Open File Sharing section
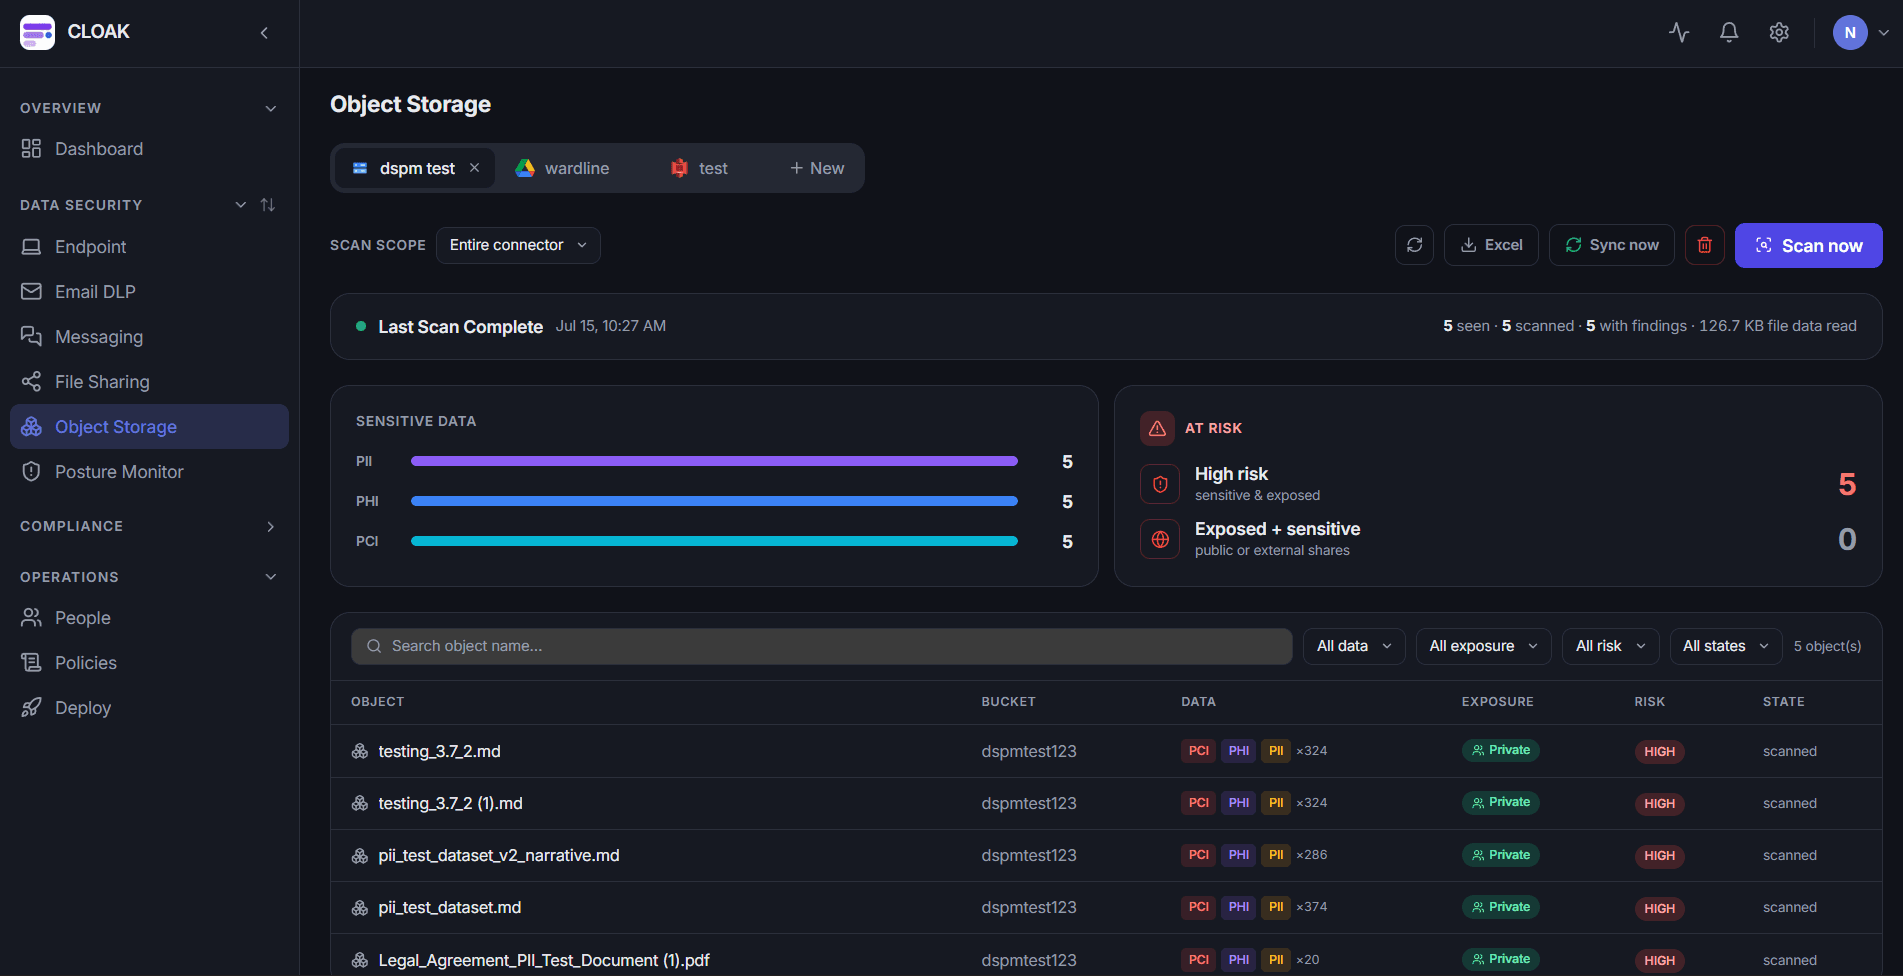The height and width of the screenshot is (976, 1903). point(149,382)
